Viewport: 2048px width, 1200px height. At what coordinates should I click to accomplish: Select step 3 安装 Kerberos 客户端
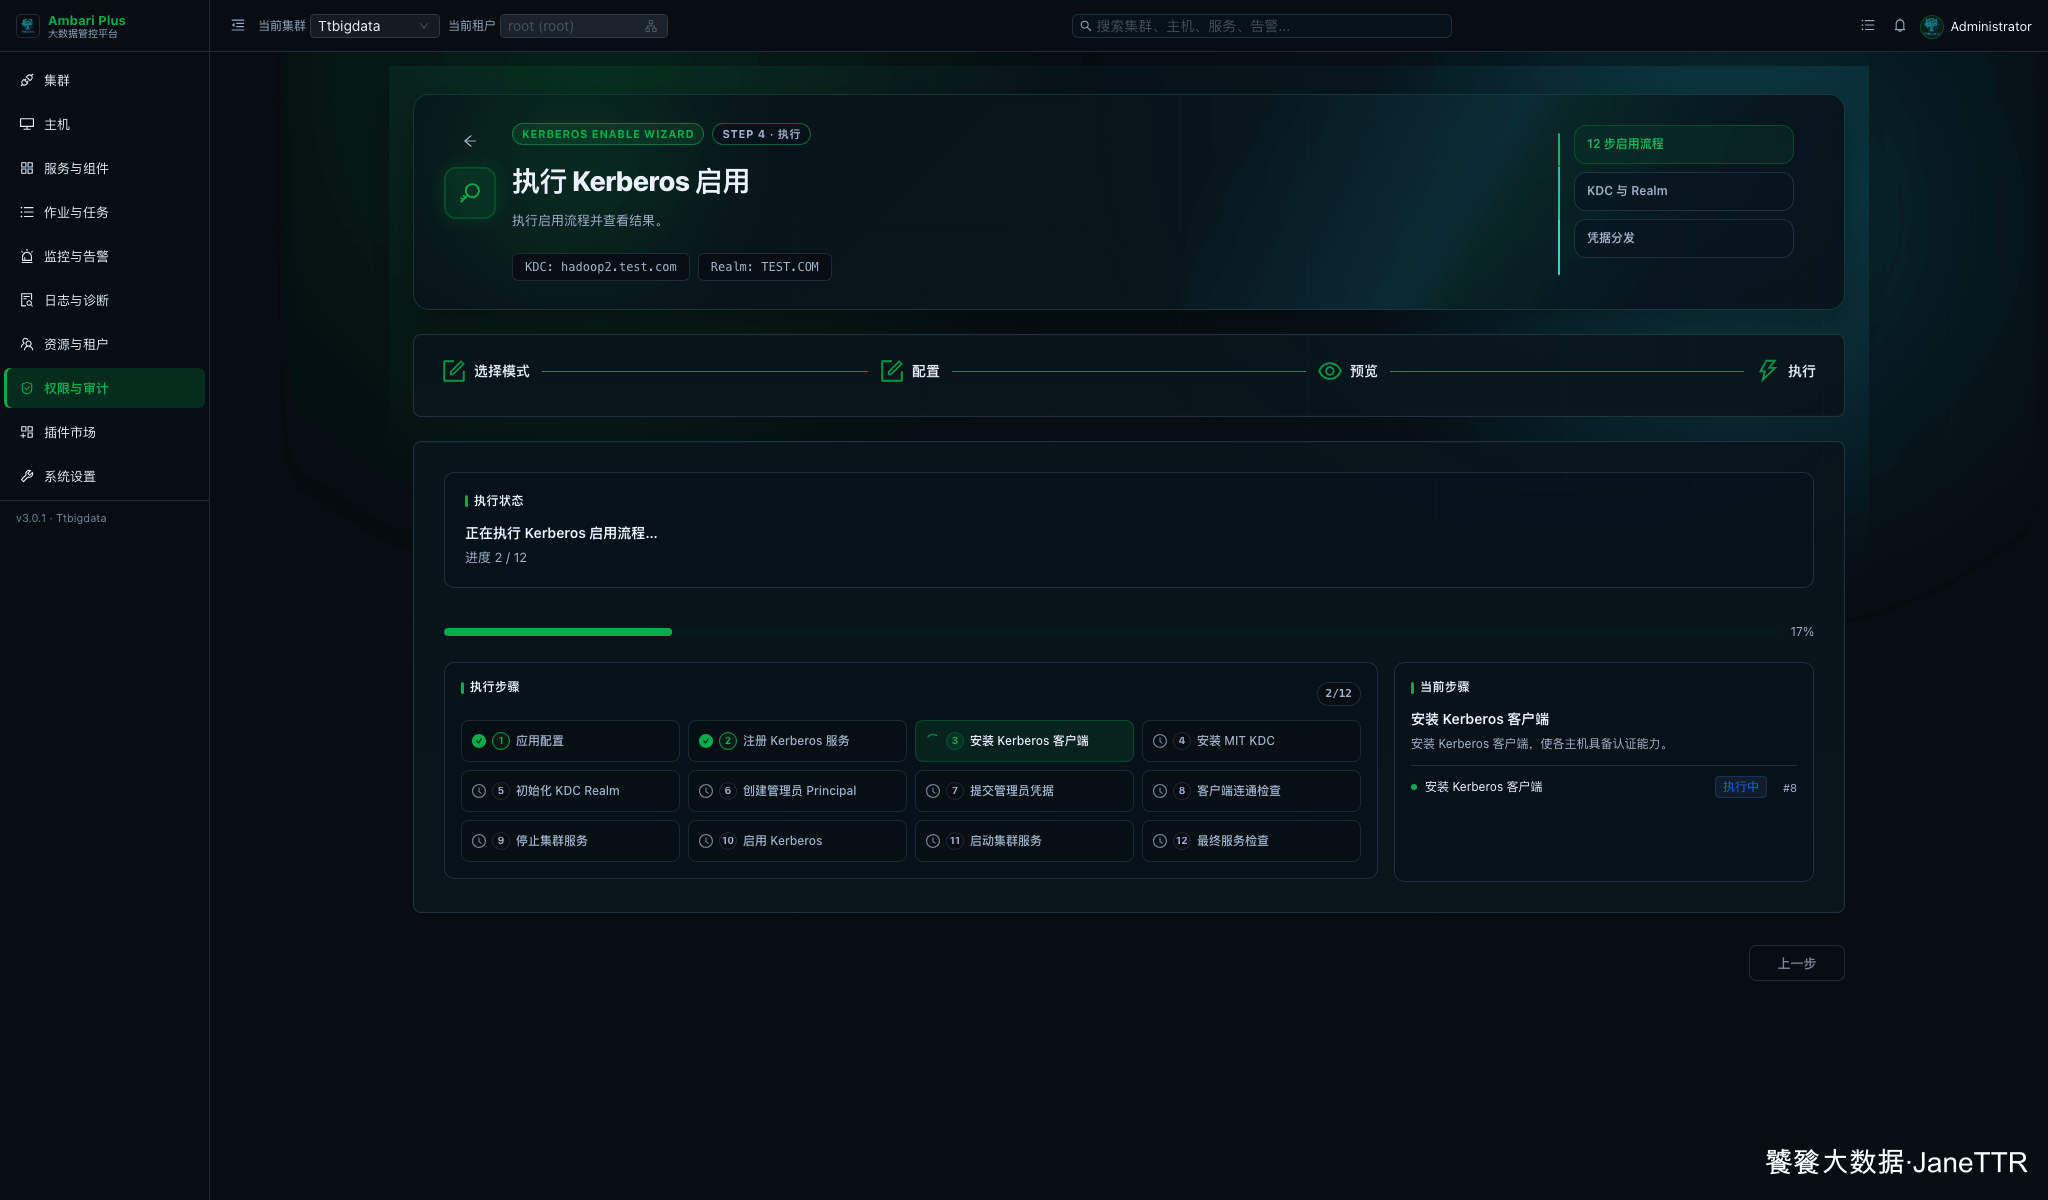pos(1024,741)
